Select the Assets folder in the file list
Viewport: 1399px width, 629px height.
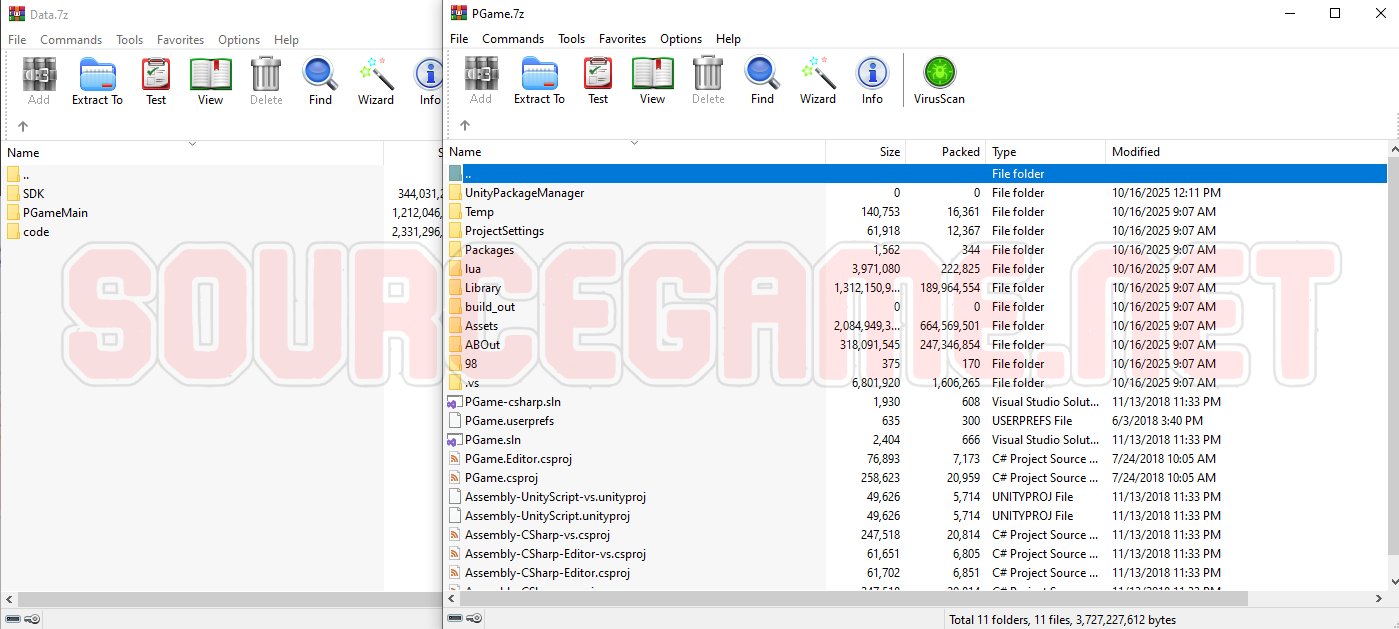tap(481, 326)
